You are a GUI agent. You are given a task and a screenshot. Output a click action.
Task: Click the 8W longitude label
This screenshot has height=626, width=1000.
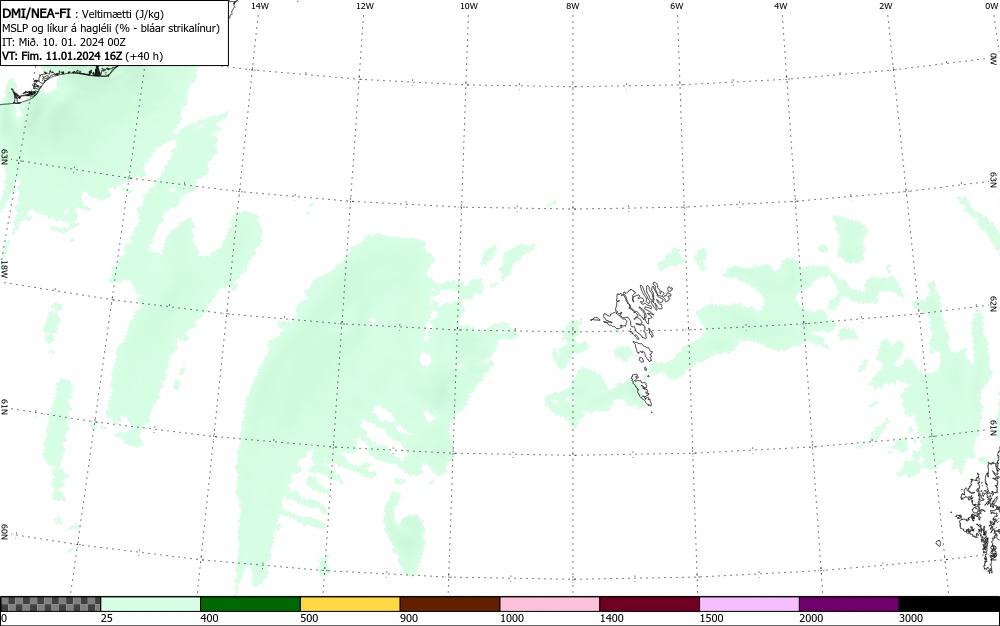point(573,6)
